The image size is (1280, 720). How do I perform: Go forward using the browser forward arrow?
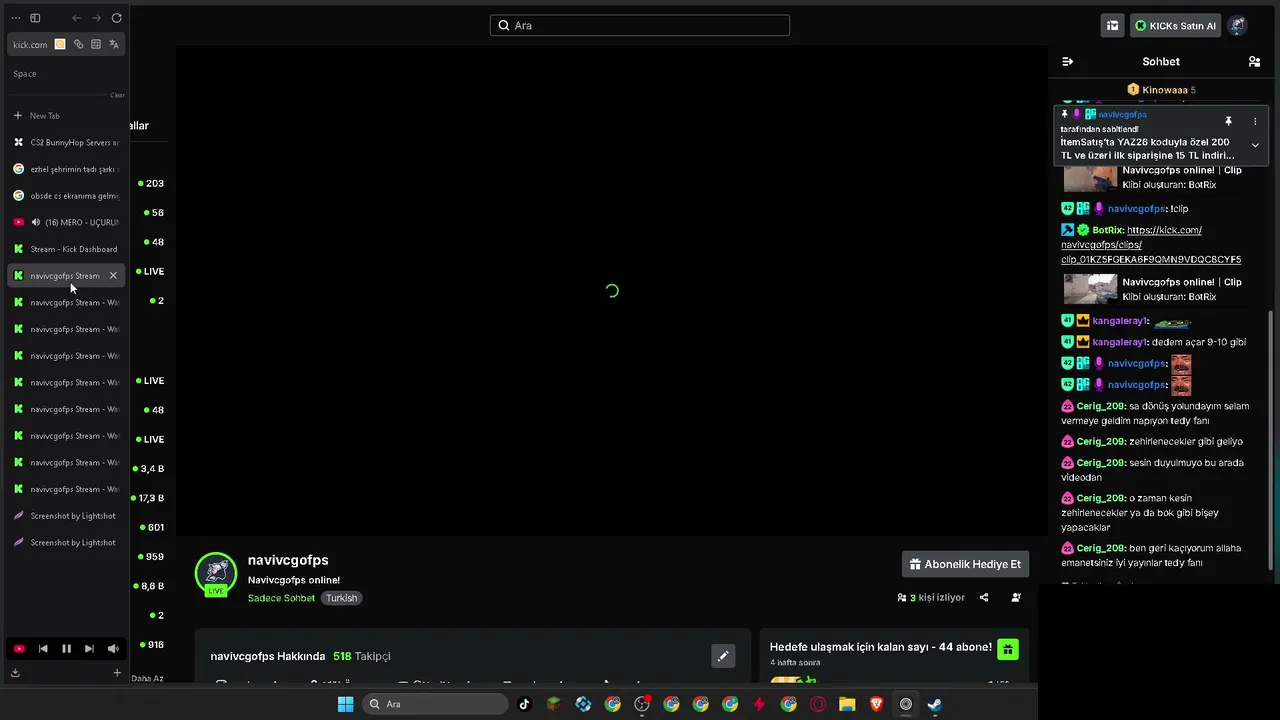[96, 18]
